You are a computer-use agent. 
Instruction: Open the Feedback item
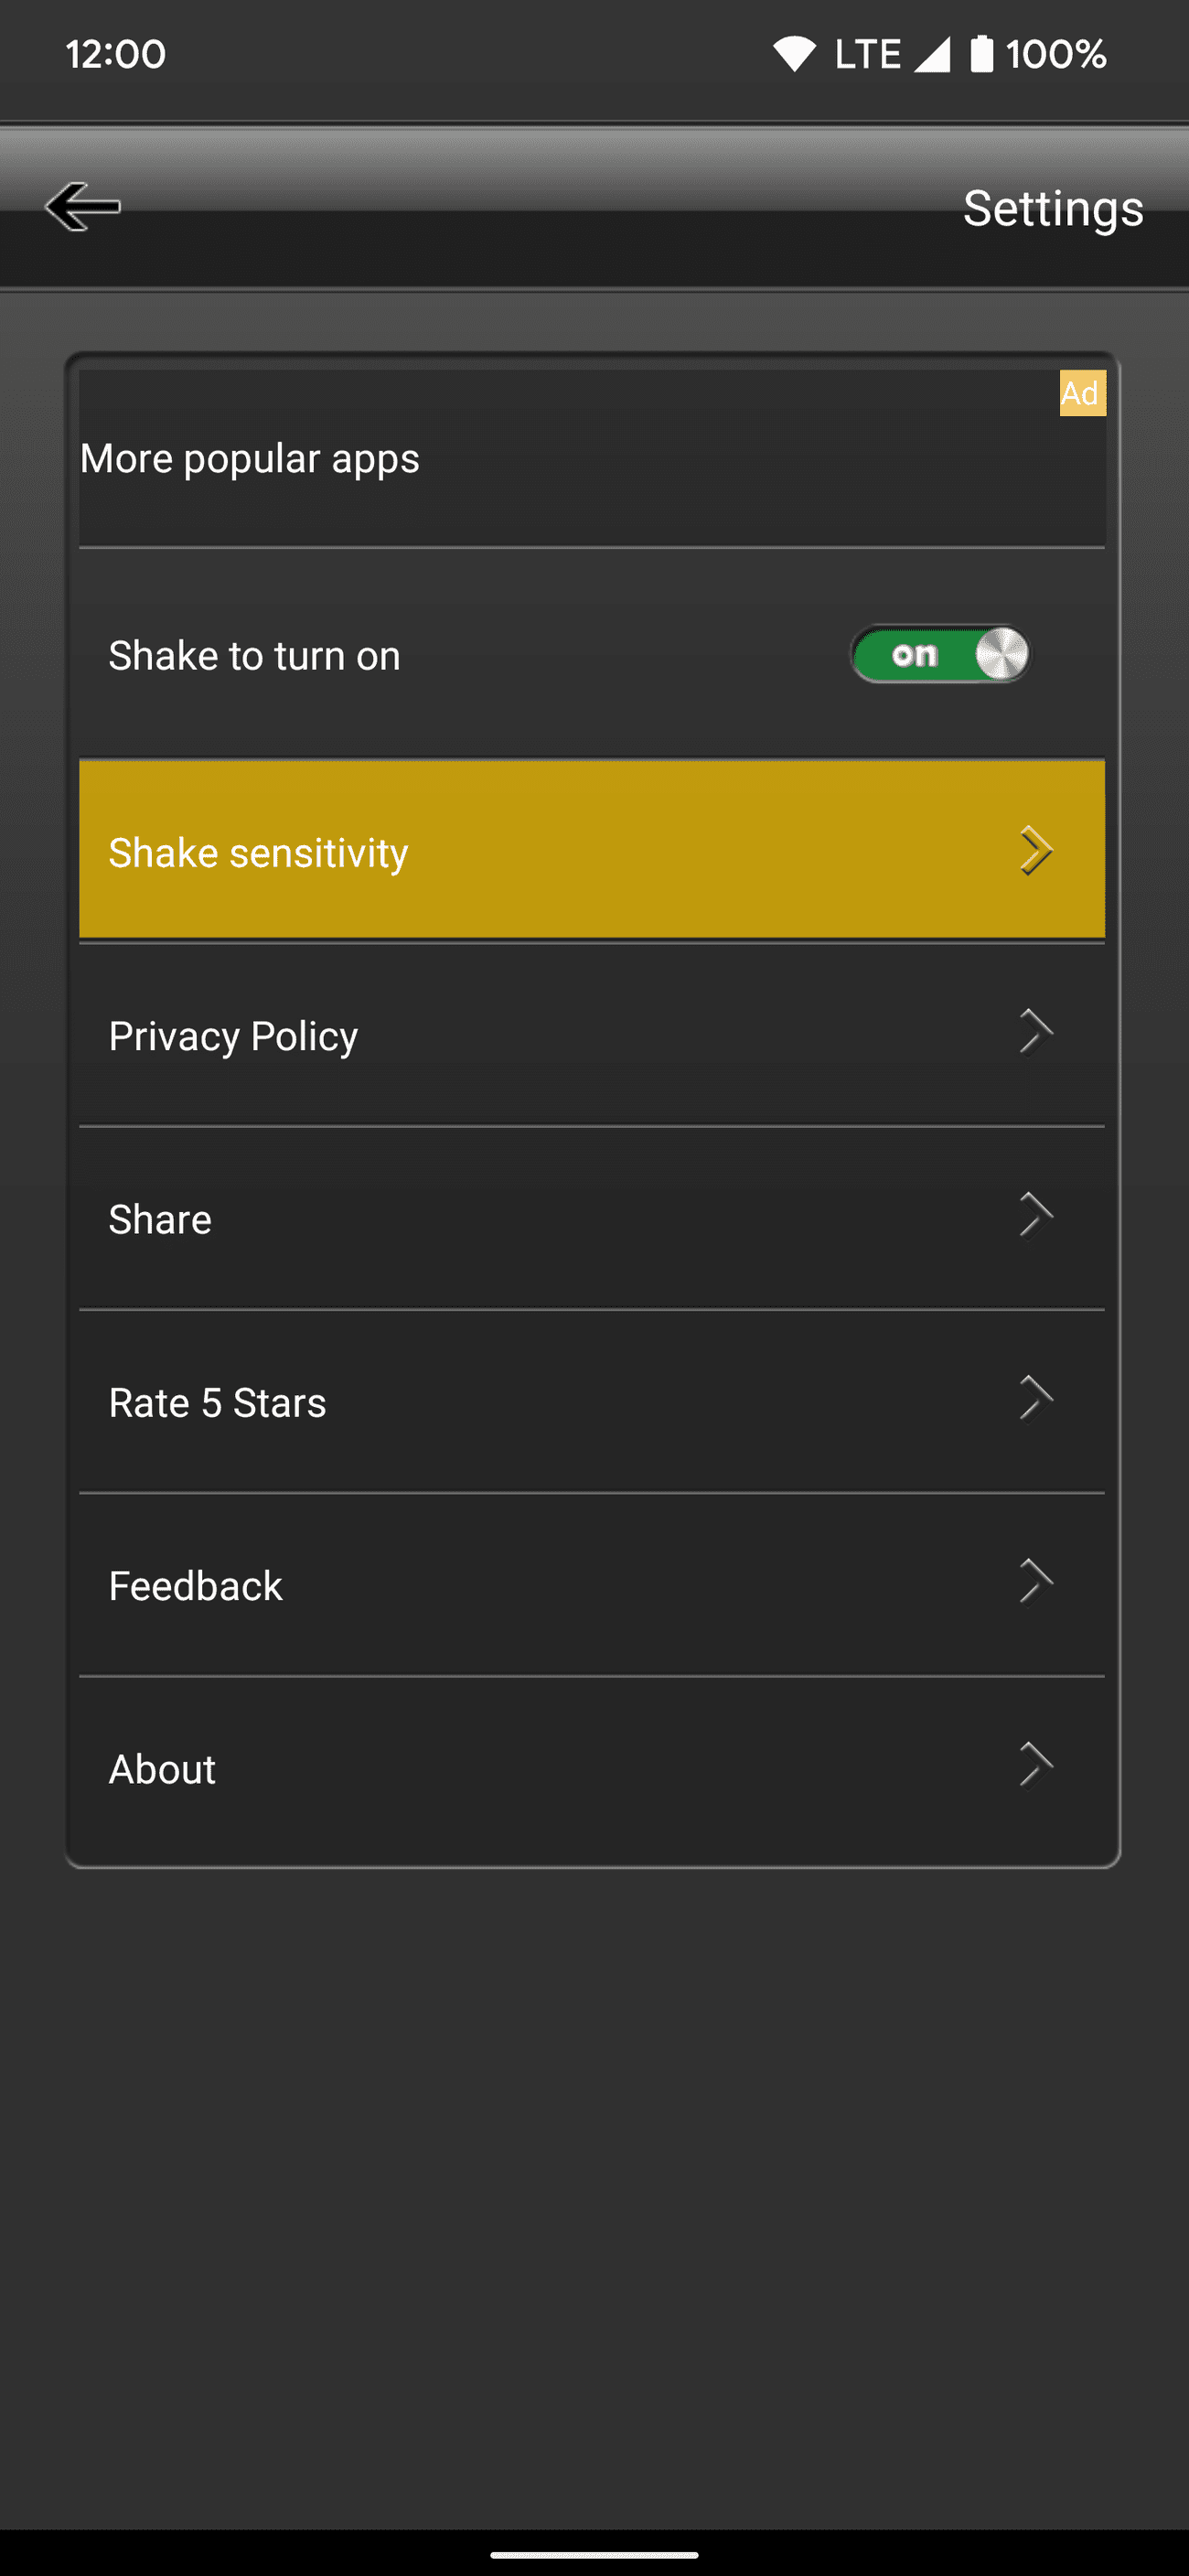coord(196,1586)
